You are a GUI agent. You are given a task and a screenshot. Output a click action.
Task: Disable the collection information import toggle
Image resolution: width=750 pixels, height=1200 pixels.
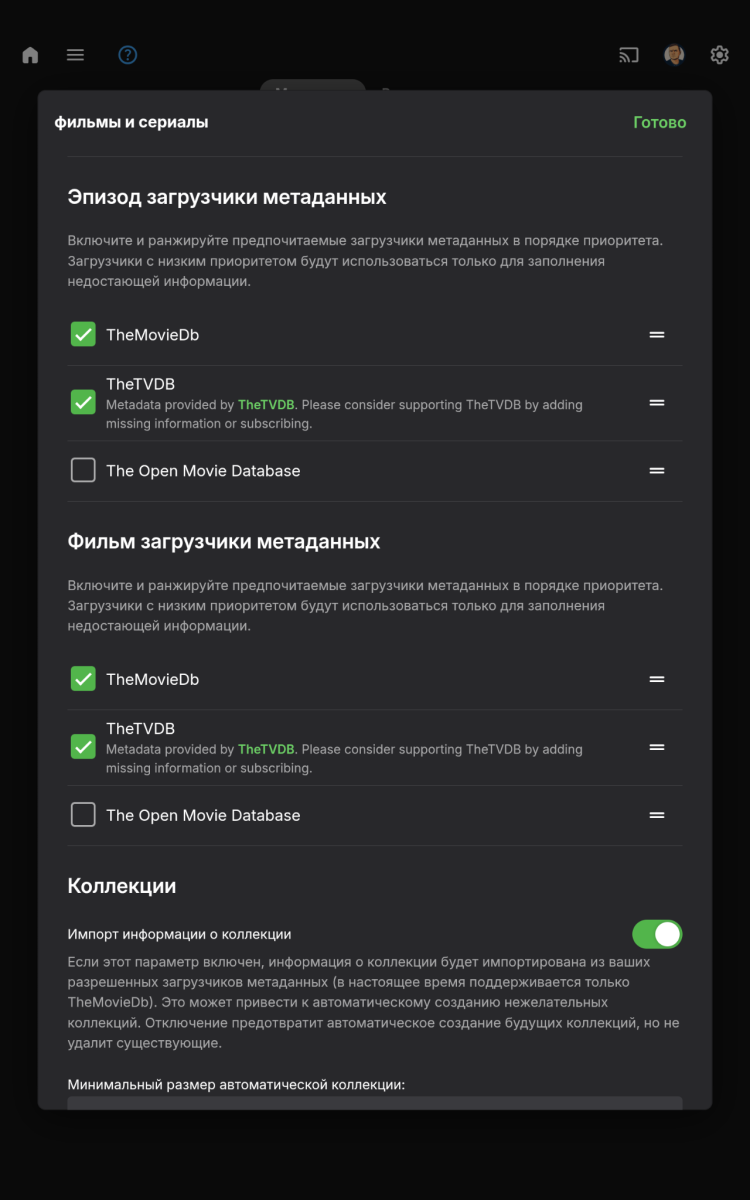coord(657,934)
